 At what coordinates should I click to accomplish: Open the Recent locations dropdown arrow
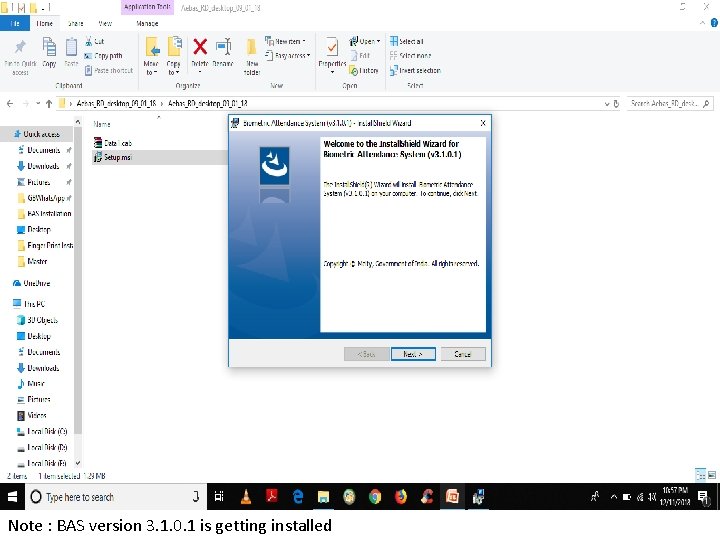coord(38,104)
